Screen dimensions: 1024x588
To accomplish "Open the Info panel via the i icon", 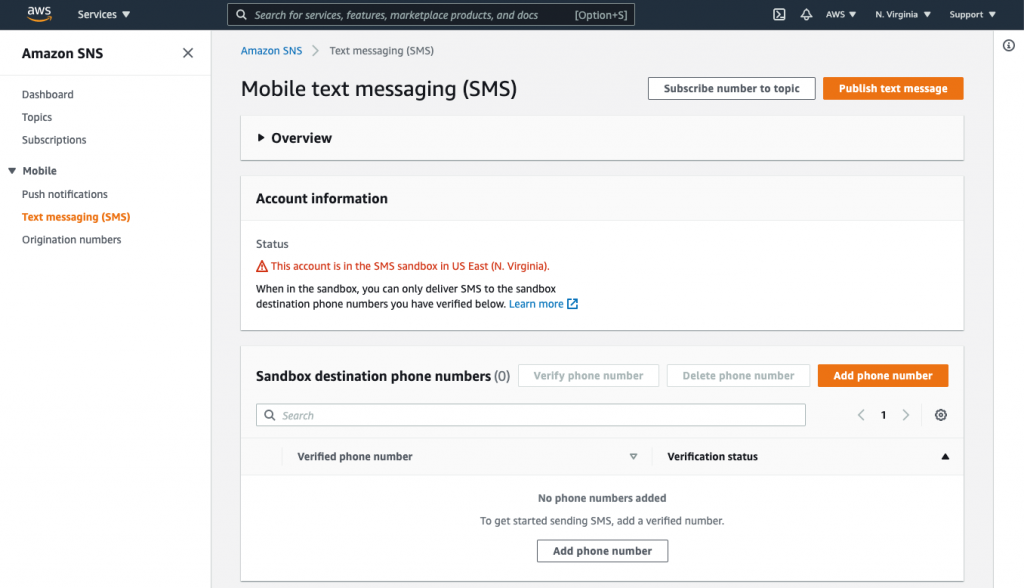I will pos(1009,45).
